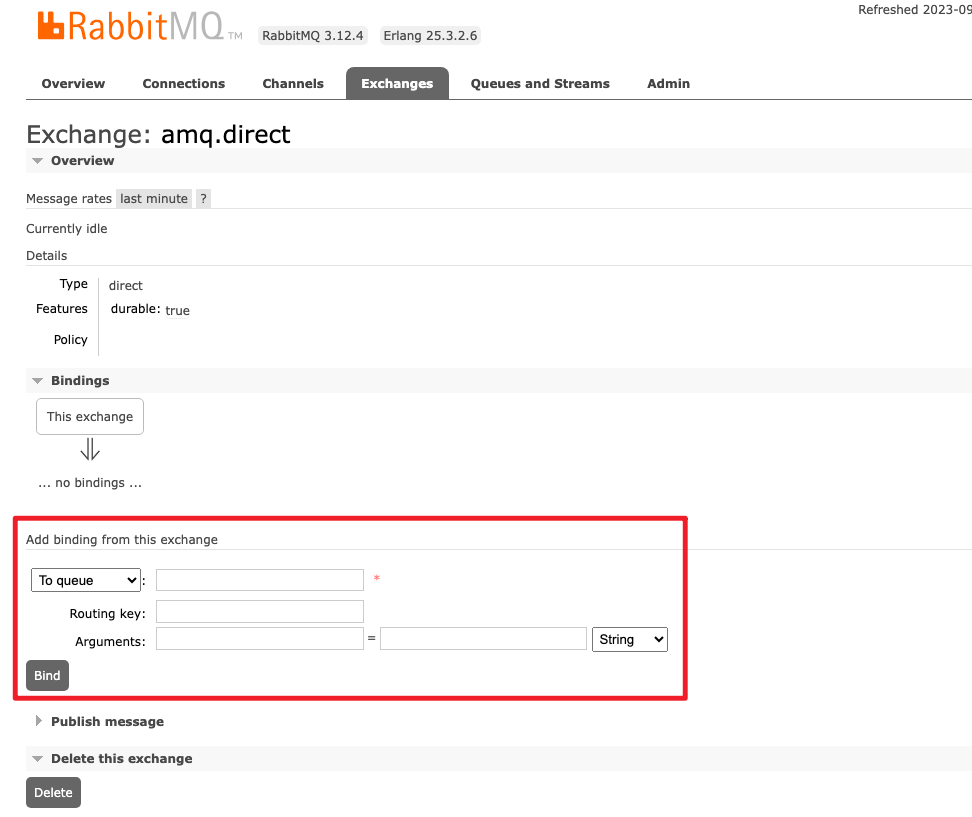Click the Routing key input field
The width and height of the screenshot is (972, 817).
(259, 610)
